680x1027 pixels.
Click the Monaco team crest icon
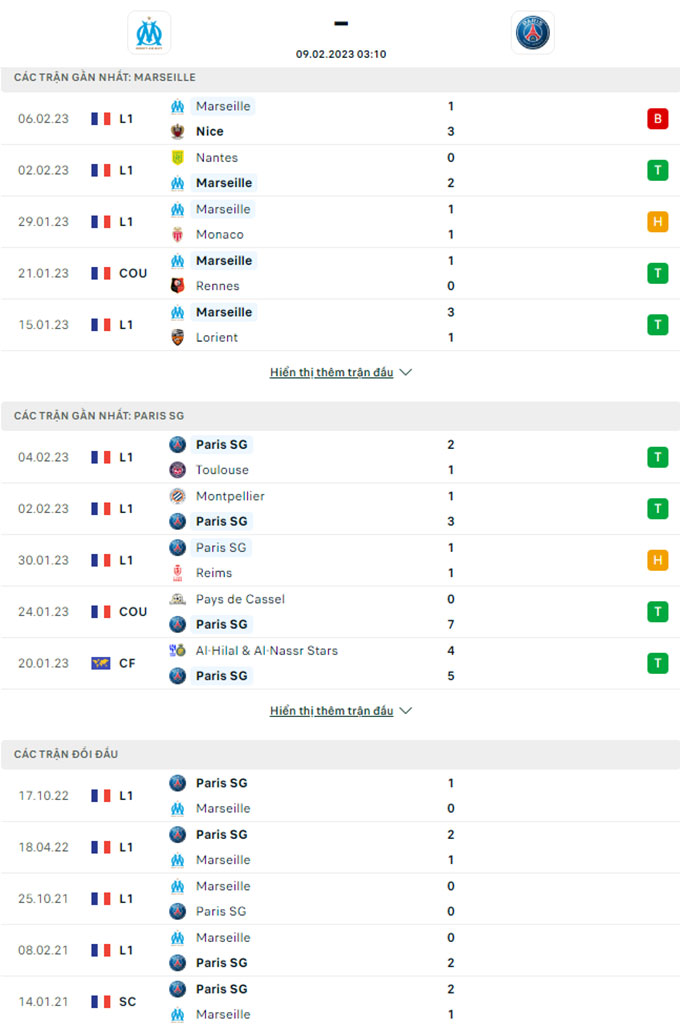click(178, 234)
